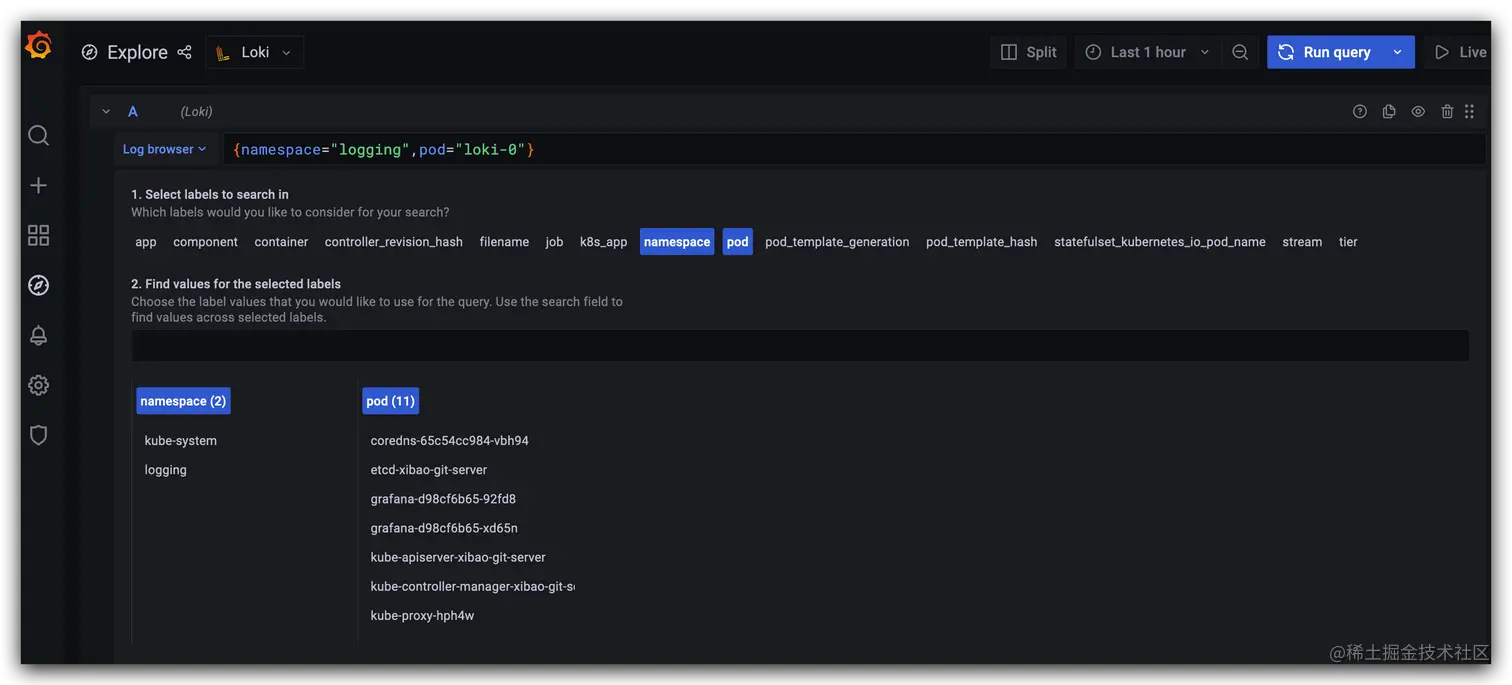This screenshot has height=685, width=1512.
Task: Deselect the namespace label
Action: coord(677,242)
